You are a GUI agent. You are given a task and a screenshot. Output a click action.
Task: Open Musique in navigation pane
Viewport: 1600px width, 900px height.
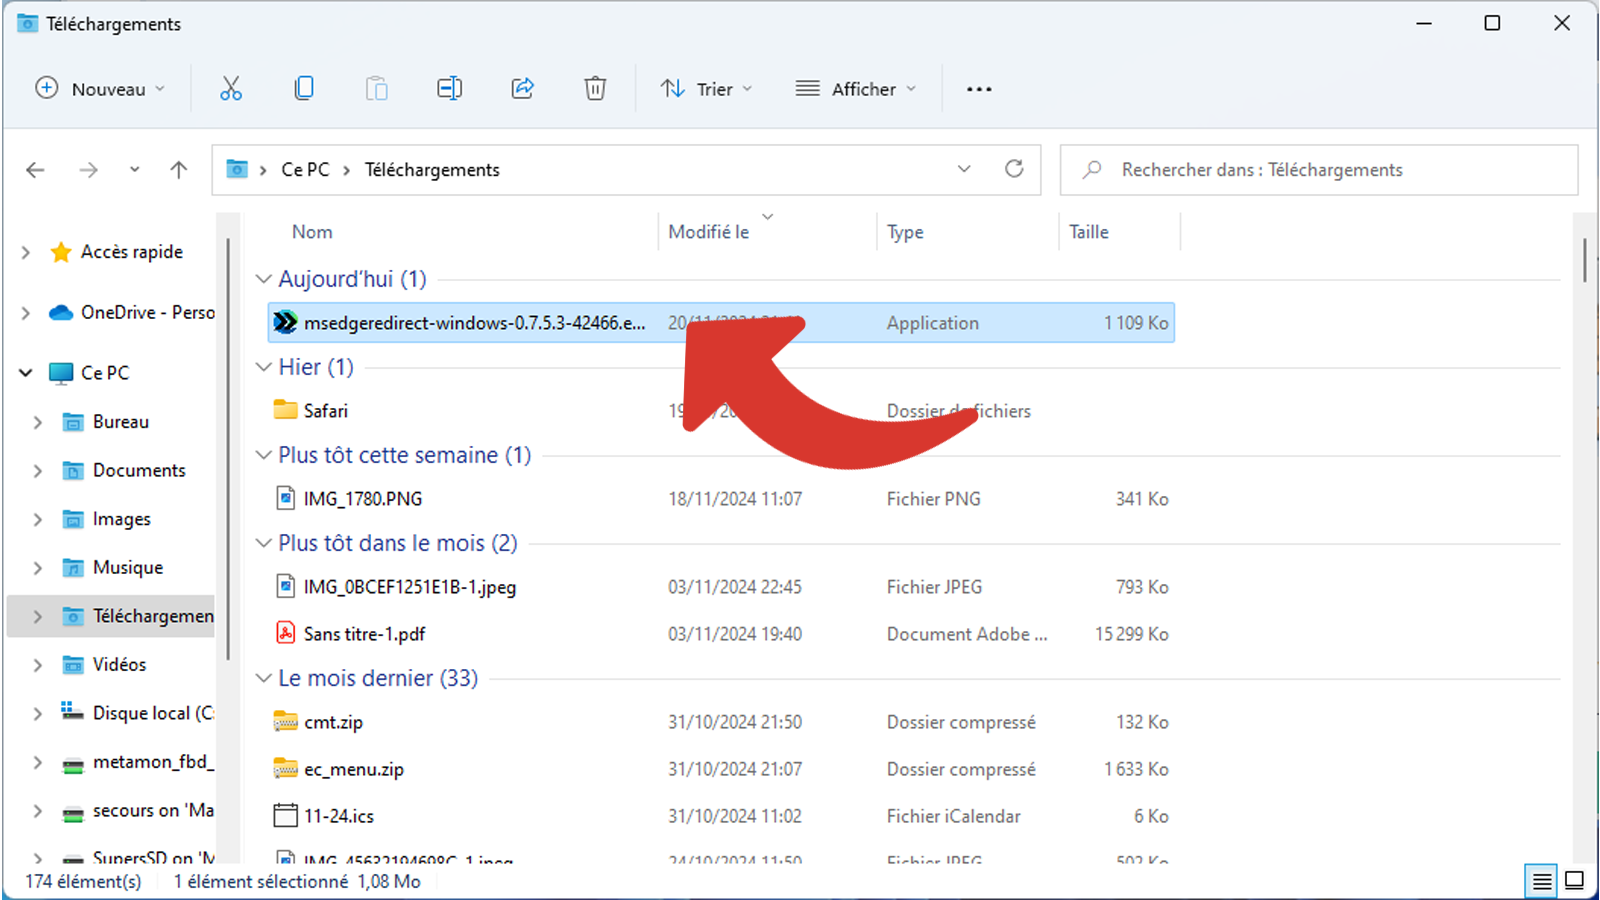coord(128,567)
